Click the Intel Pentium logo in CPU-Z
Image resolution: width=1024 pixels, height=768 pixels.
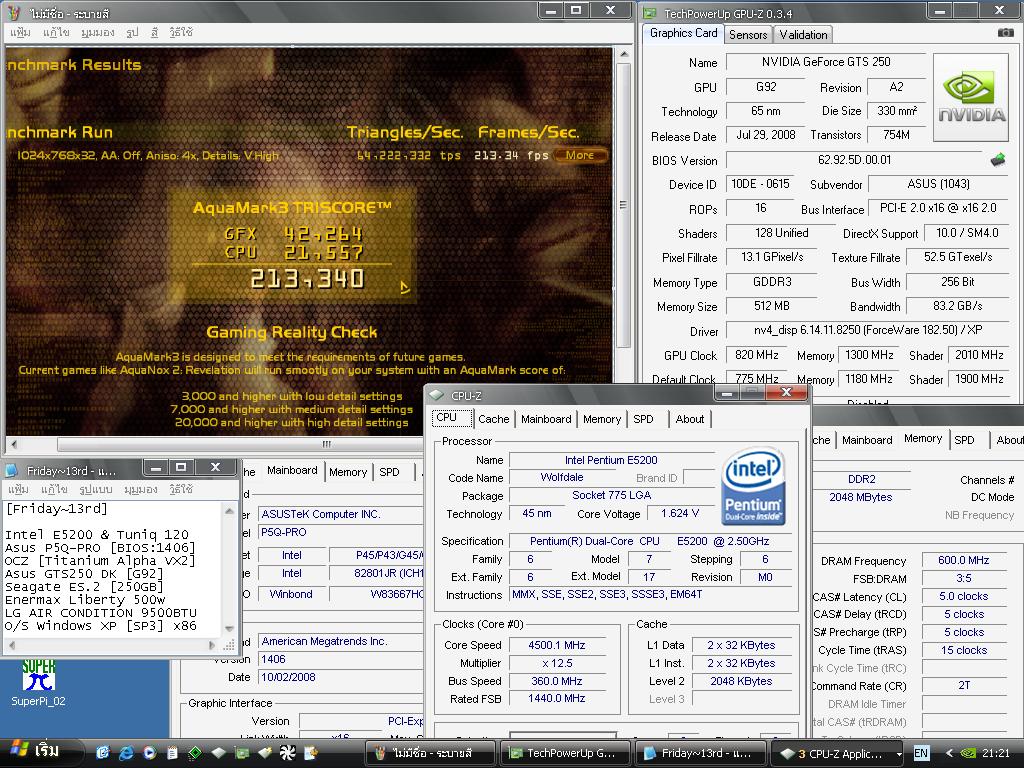coord(753,486)
